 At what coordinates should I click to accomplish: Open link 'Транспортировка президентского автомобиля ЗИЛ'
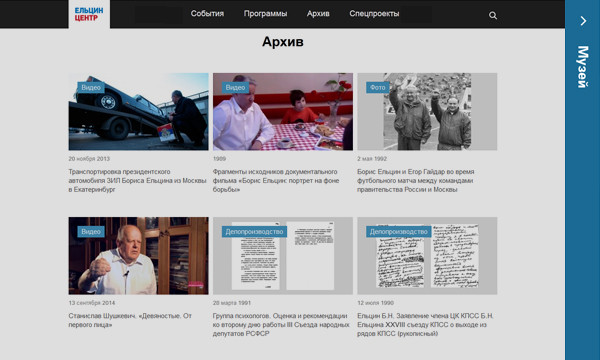tap(137, 181)
